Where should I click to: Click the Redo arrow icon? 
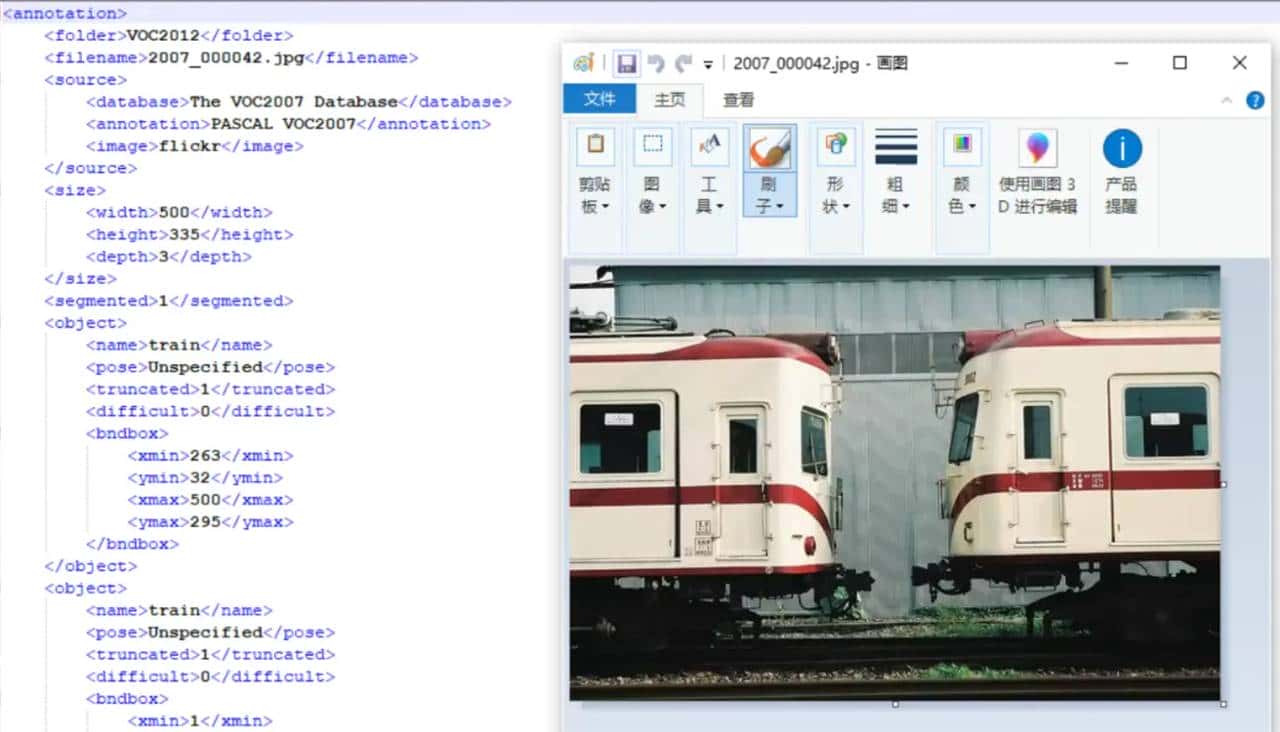point(684,63)
